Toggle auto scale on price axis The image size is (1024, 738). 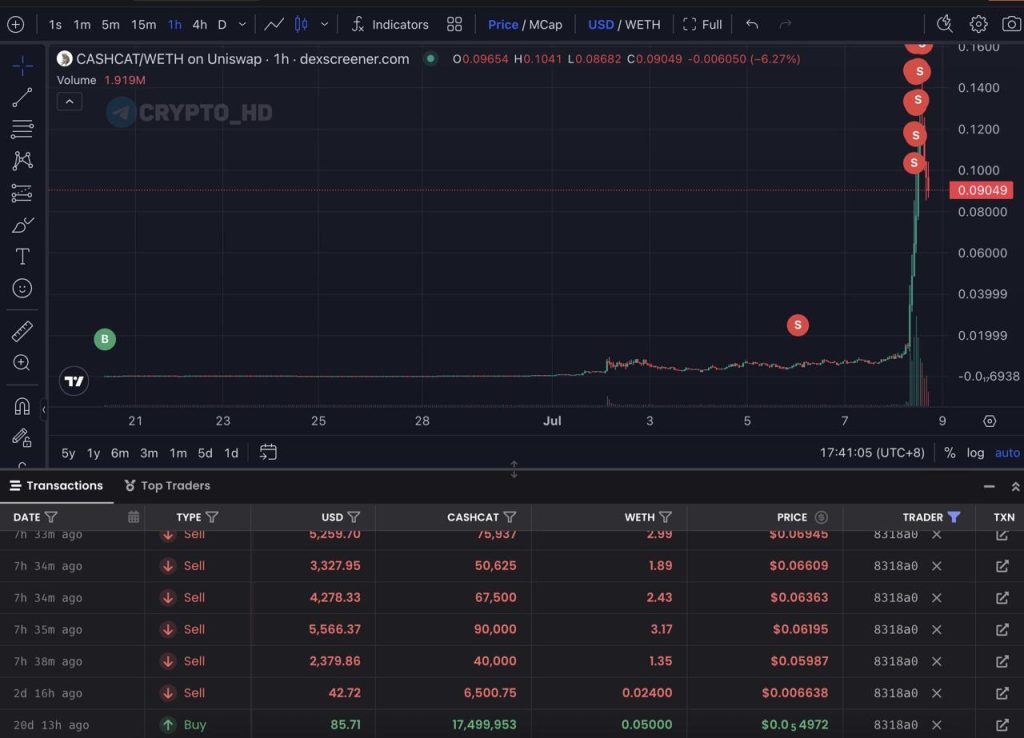pyautogui.click(x=1007, y=453)
